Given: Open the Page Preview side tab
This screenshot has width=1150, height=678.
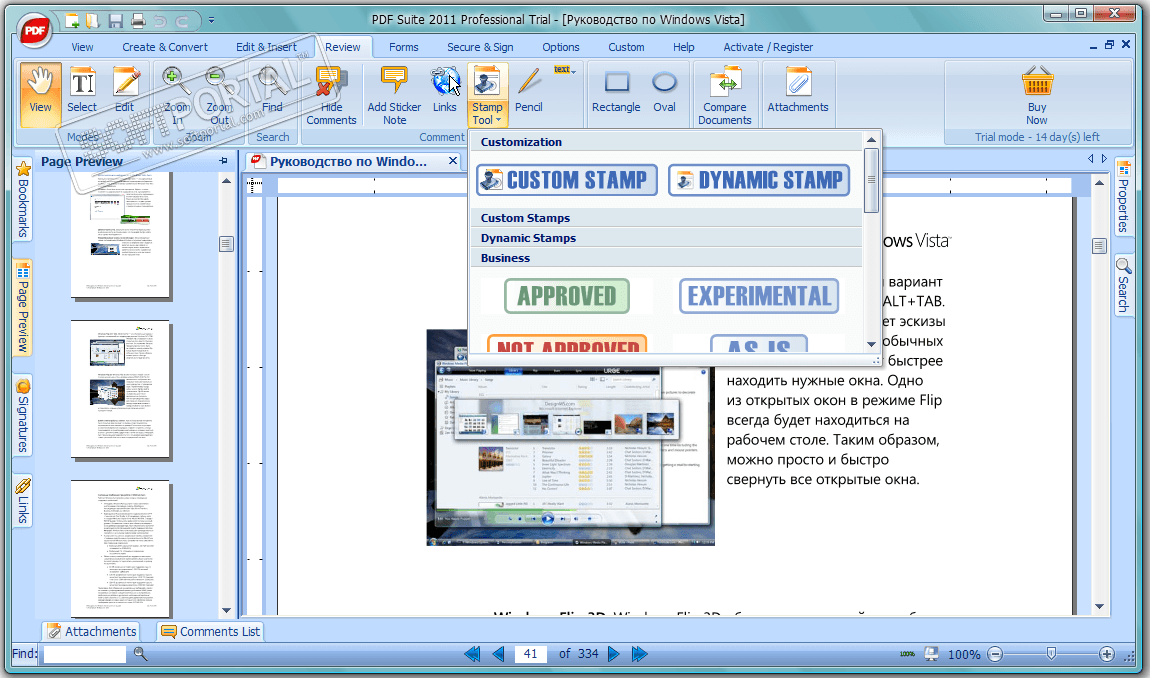Looking at the screenshot, I should coord(23,307).
